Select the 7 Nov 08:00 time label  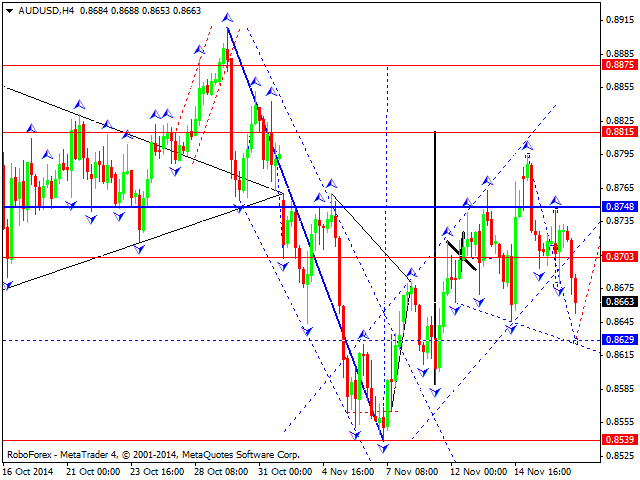(x=413, y=471)
